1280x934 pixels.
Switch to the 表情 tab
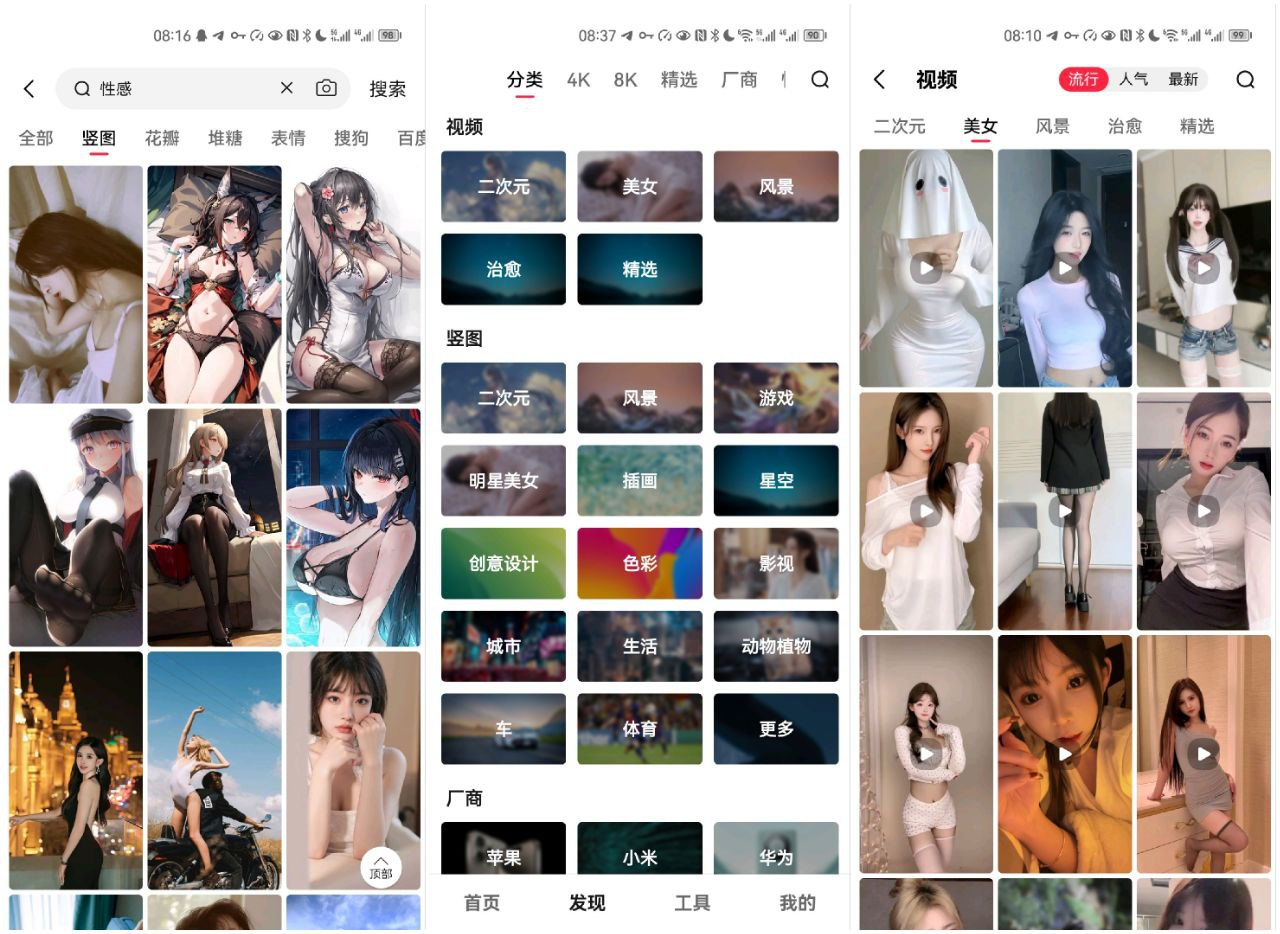click(x=288, y=138)
